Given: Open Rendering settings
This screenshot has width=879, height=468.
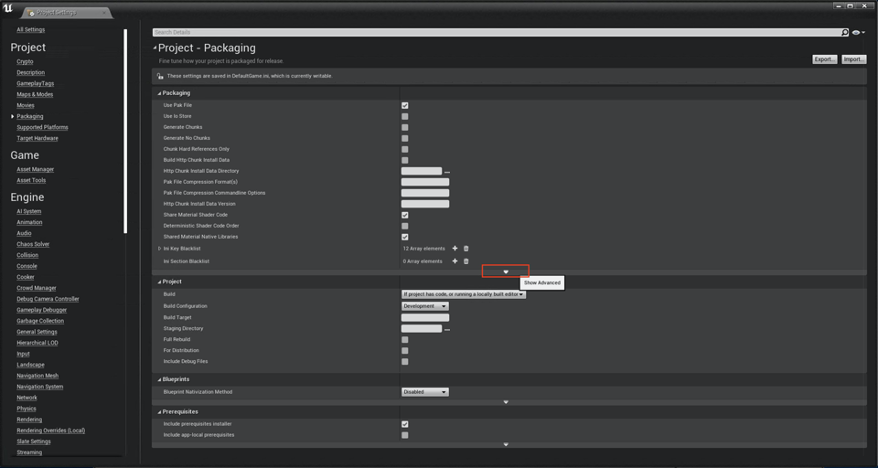Looking at the screenshot, I should [29, 420].
